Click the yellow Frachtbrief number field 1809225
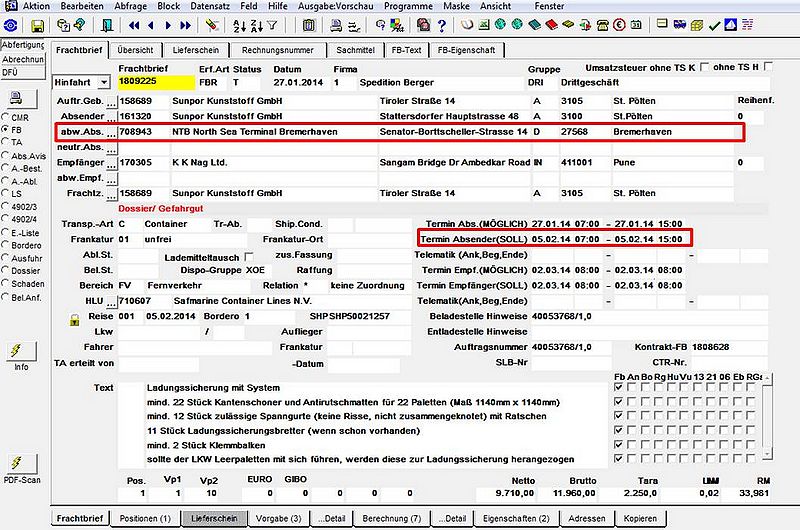Screen dimensions: 800x530 (156, 82)
